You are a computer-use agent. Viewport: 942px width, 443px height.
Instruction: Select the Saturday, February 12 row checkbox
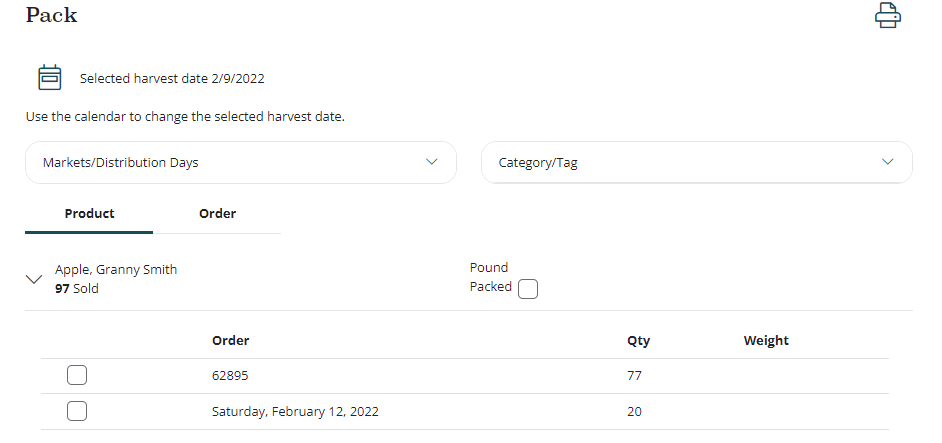click(77, 411)
